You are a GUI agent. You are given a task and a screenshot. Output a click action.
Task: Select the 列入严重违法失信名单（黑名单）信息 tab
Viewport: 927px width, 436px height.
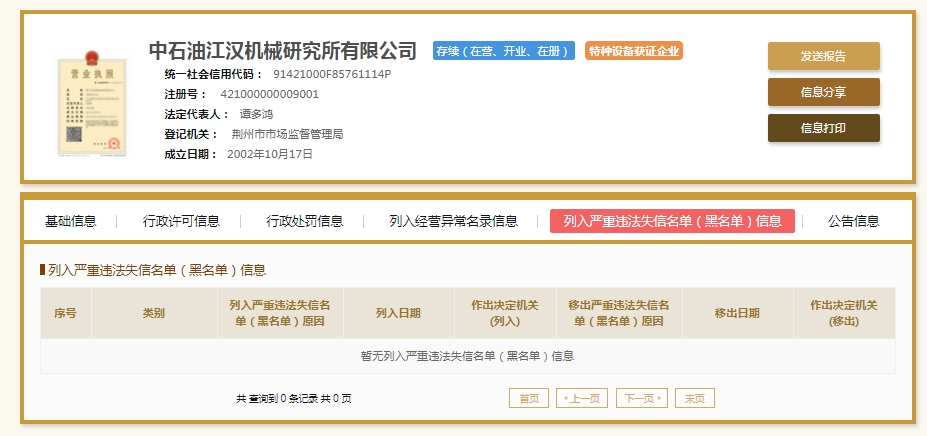tap(672, 221)
